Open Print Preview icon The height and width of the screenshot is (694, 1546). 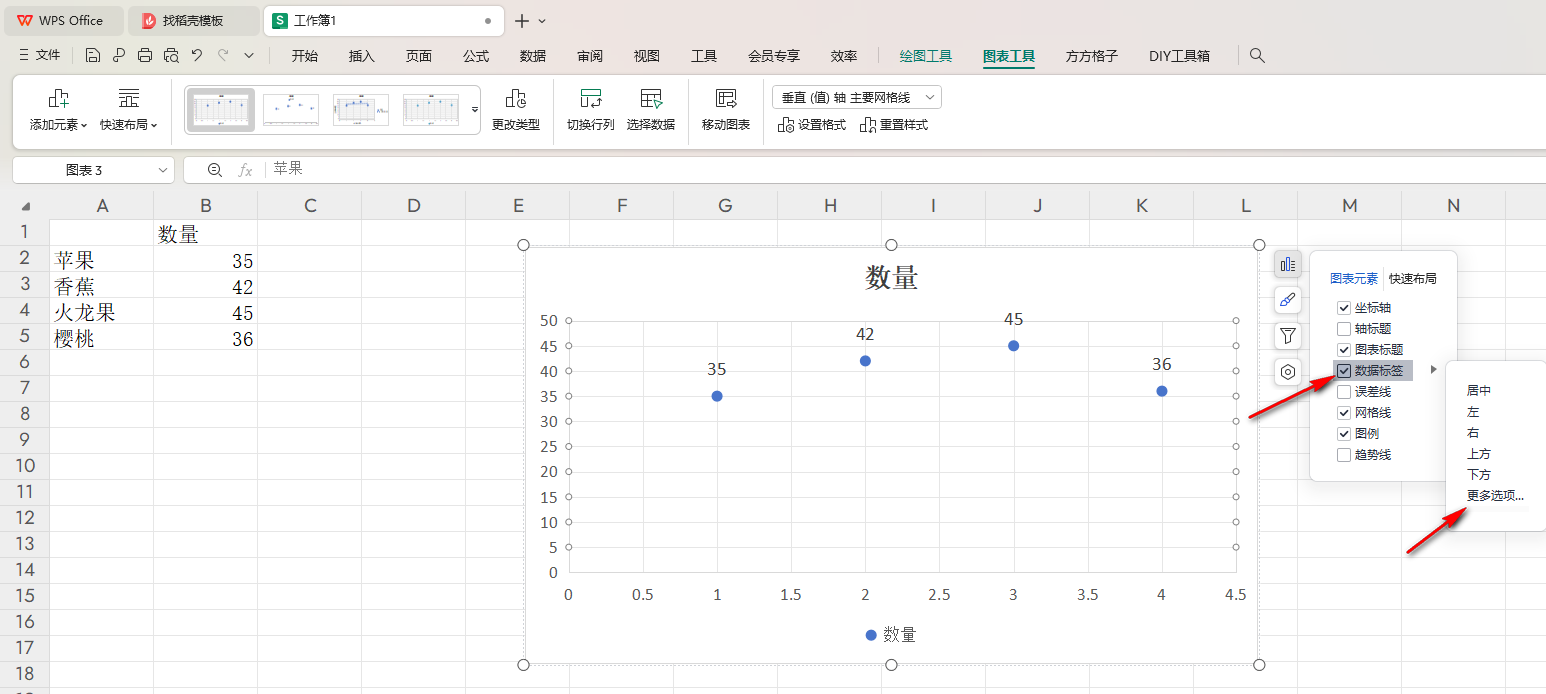[x=171, y=56]
